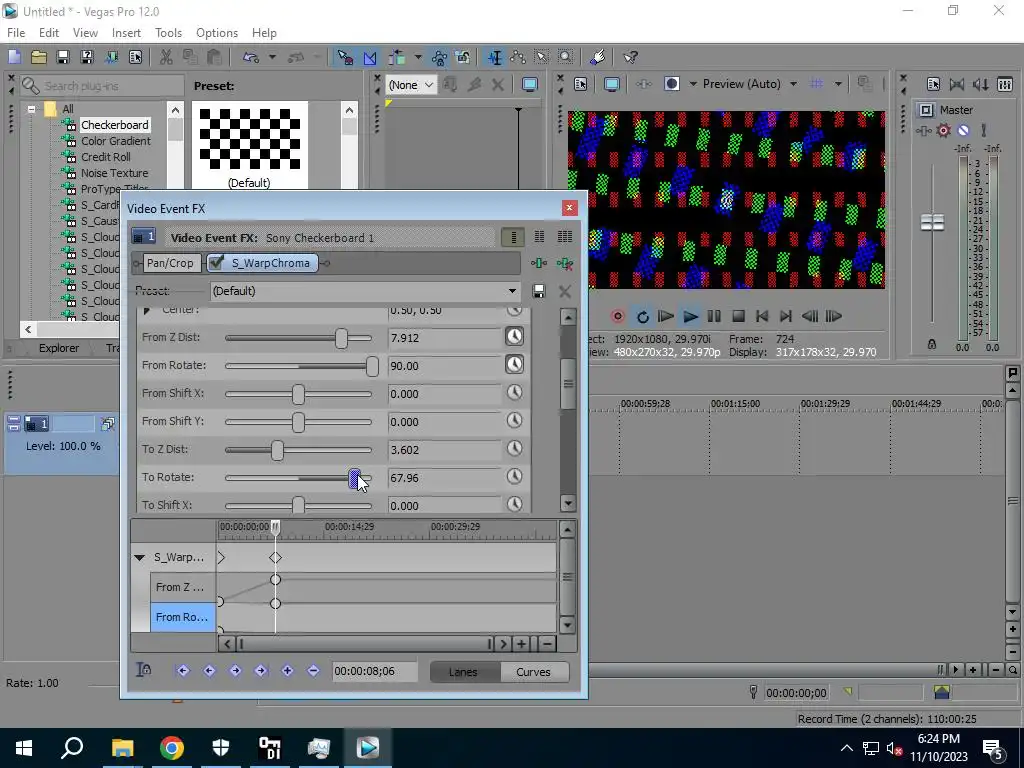Click the Undo arrow icon
1024x768 pixels.
click(x=251, y=57)
